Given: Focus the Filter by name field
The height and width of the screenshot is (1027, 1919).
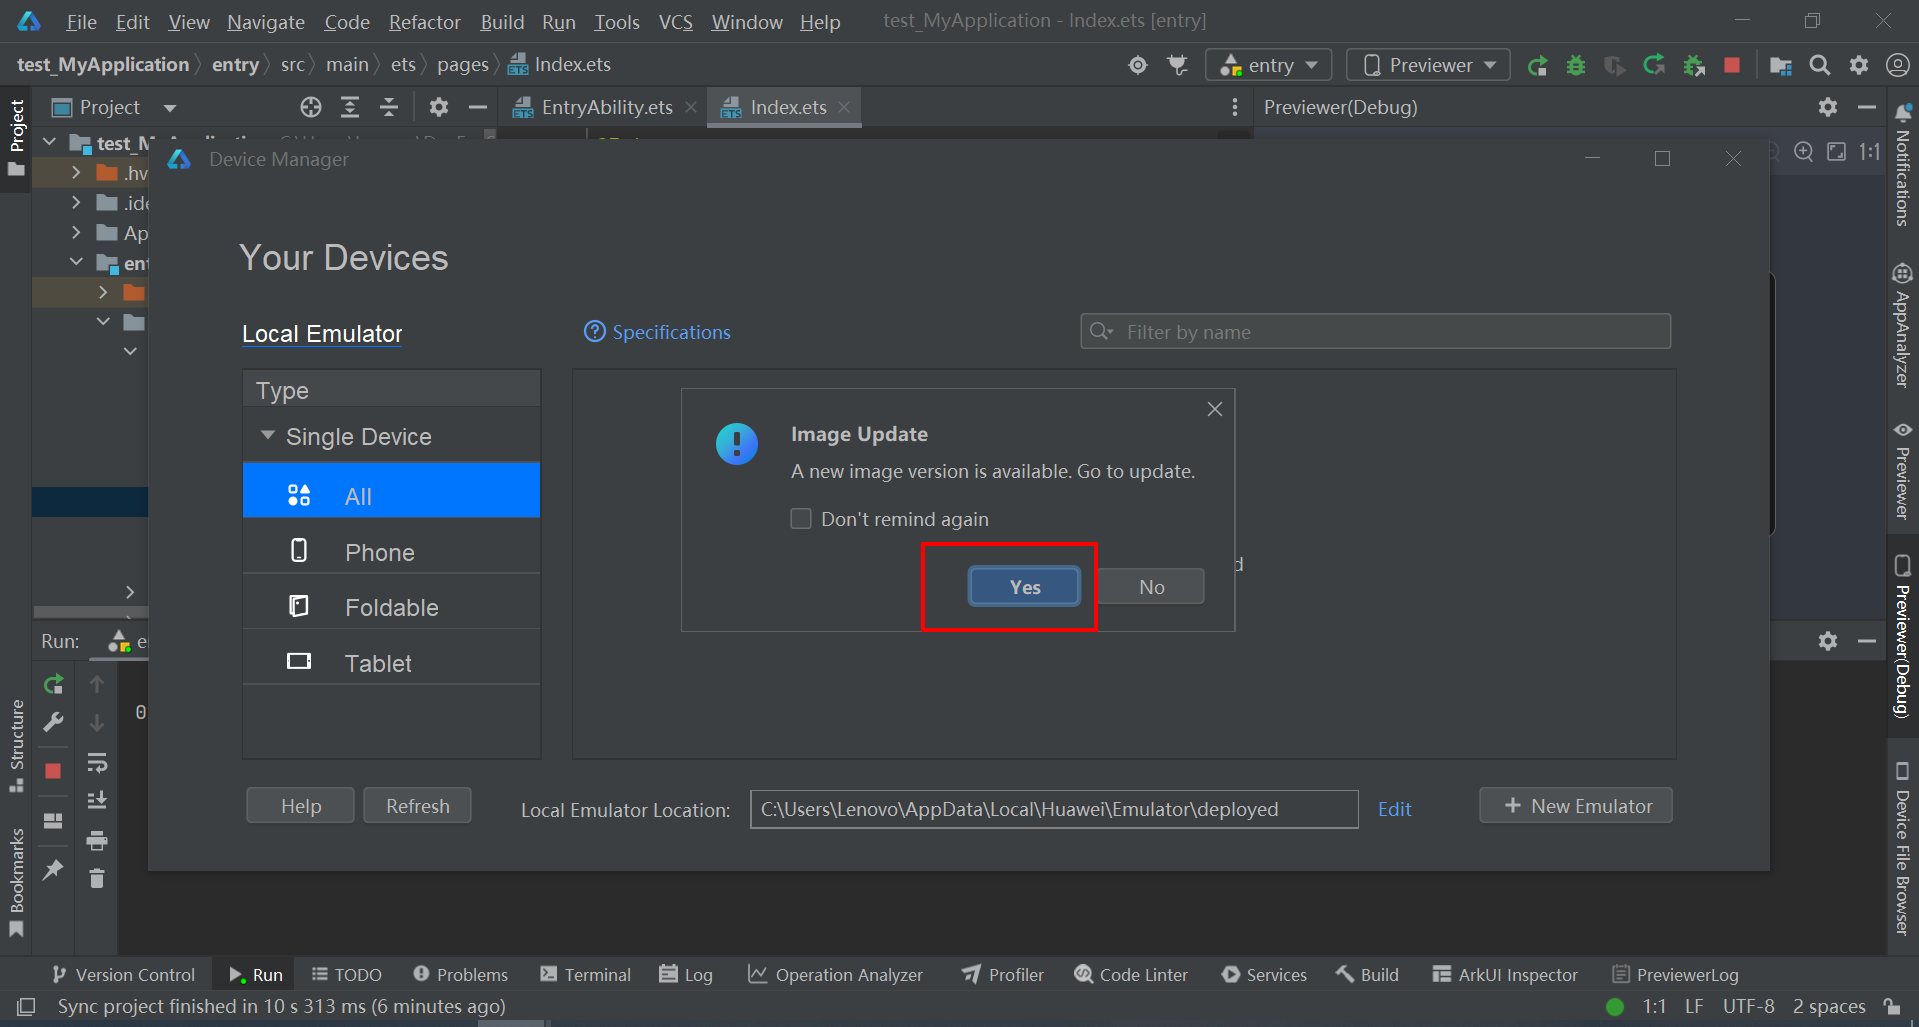Looking at the screenshot, I should [x=1375, y=332].
